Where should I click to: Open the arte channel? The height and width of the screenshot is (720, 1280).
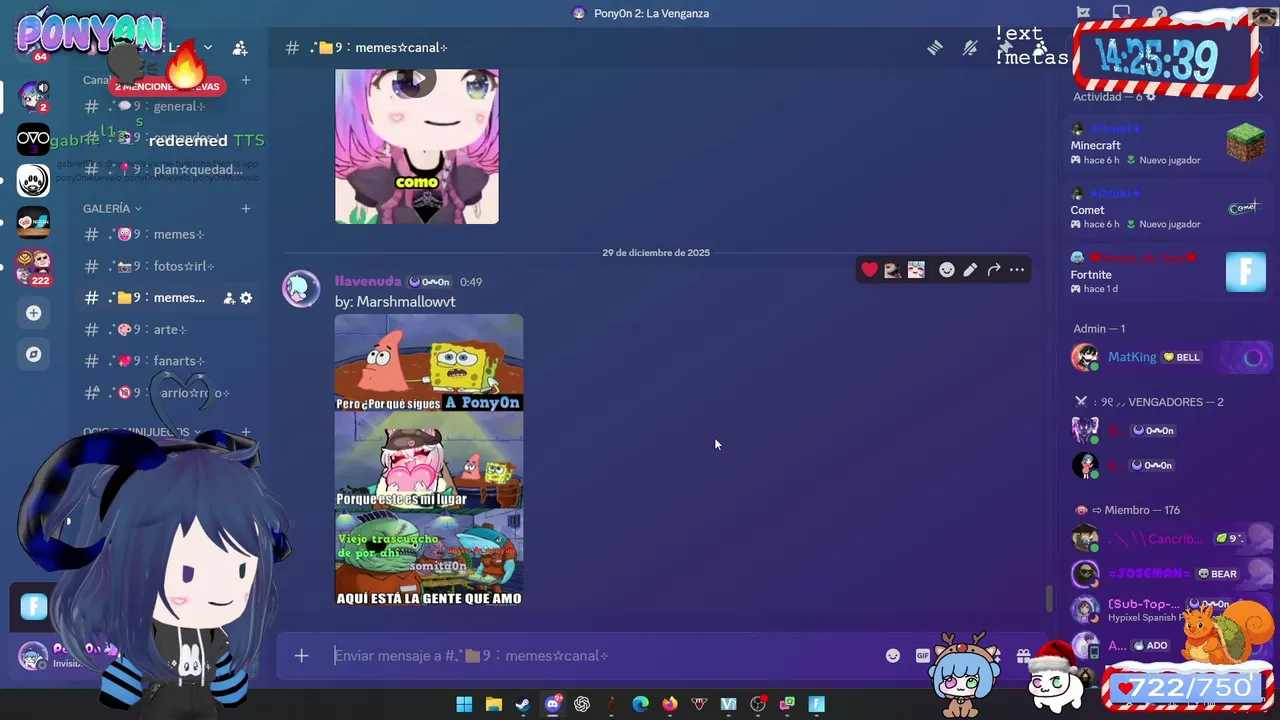tap(165, 329)
